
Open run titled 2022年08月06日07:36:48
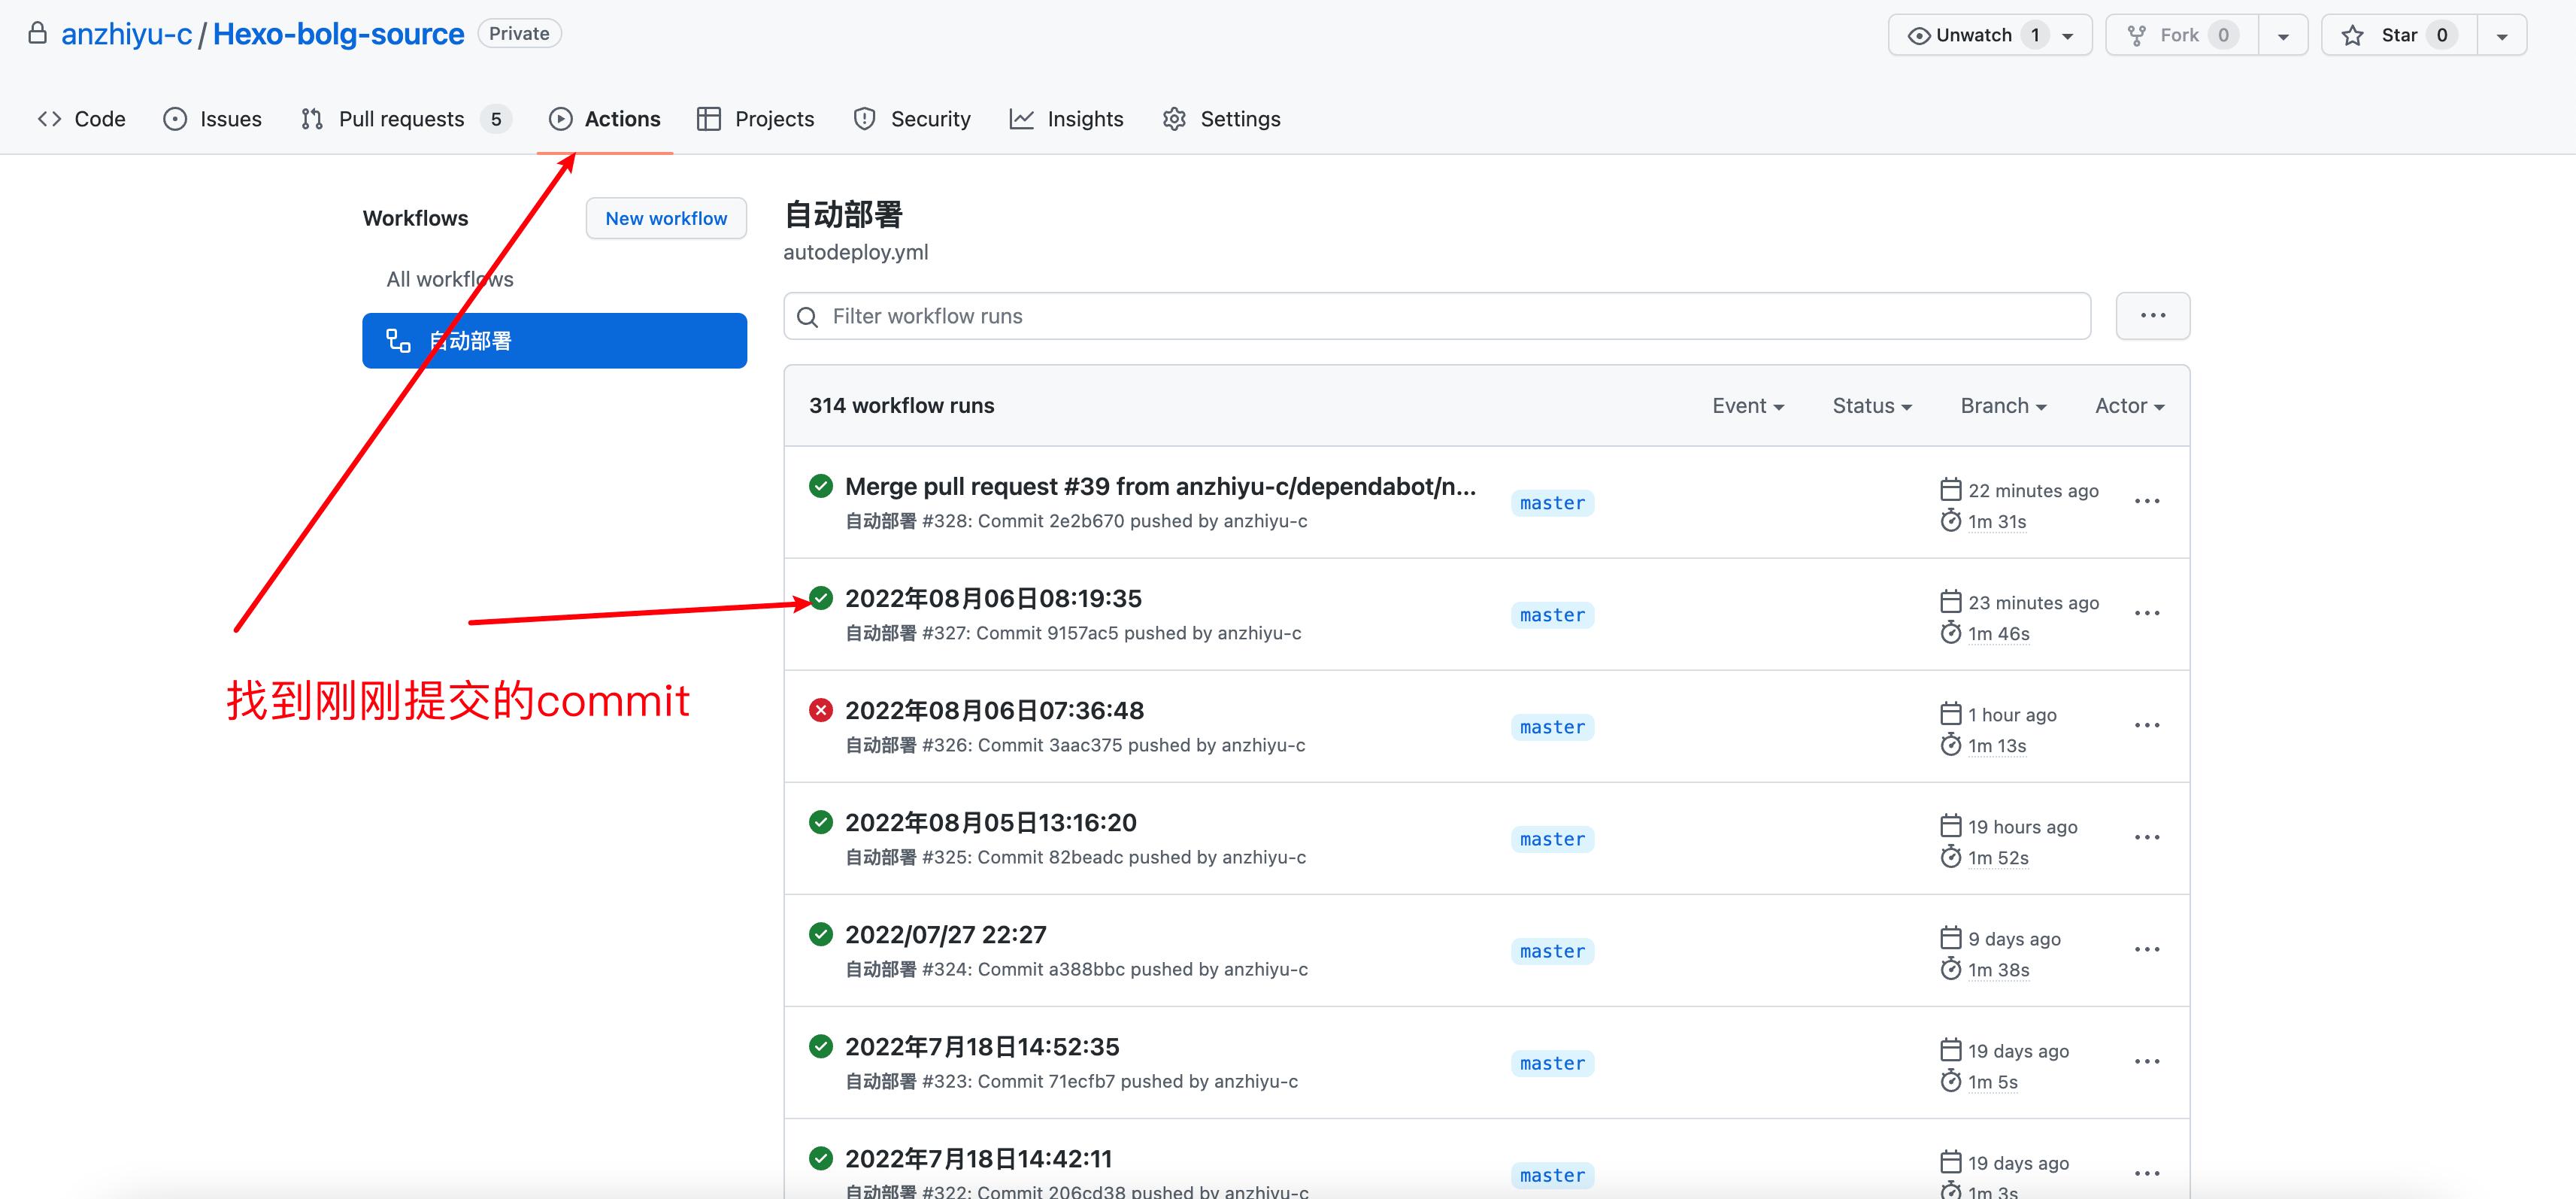(993, 711)
